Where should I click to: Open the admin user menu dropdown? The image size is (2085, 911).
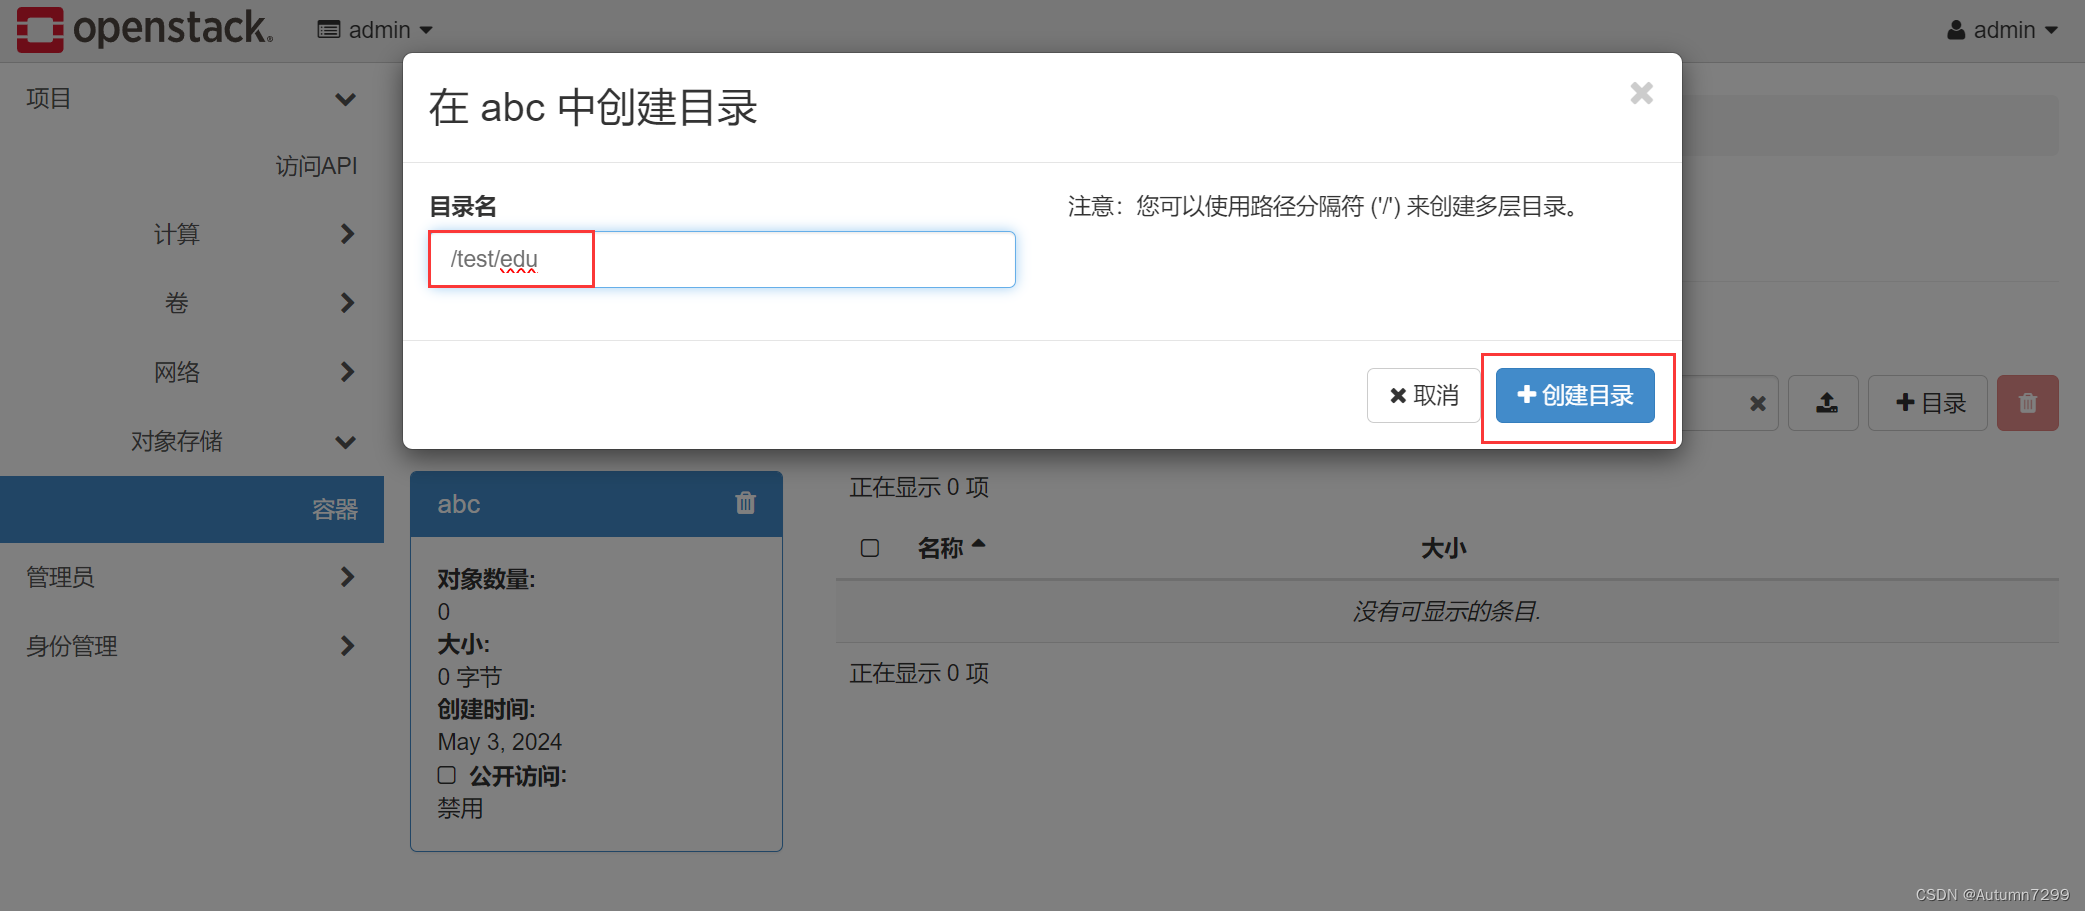[x=2003, y=30]
